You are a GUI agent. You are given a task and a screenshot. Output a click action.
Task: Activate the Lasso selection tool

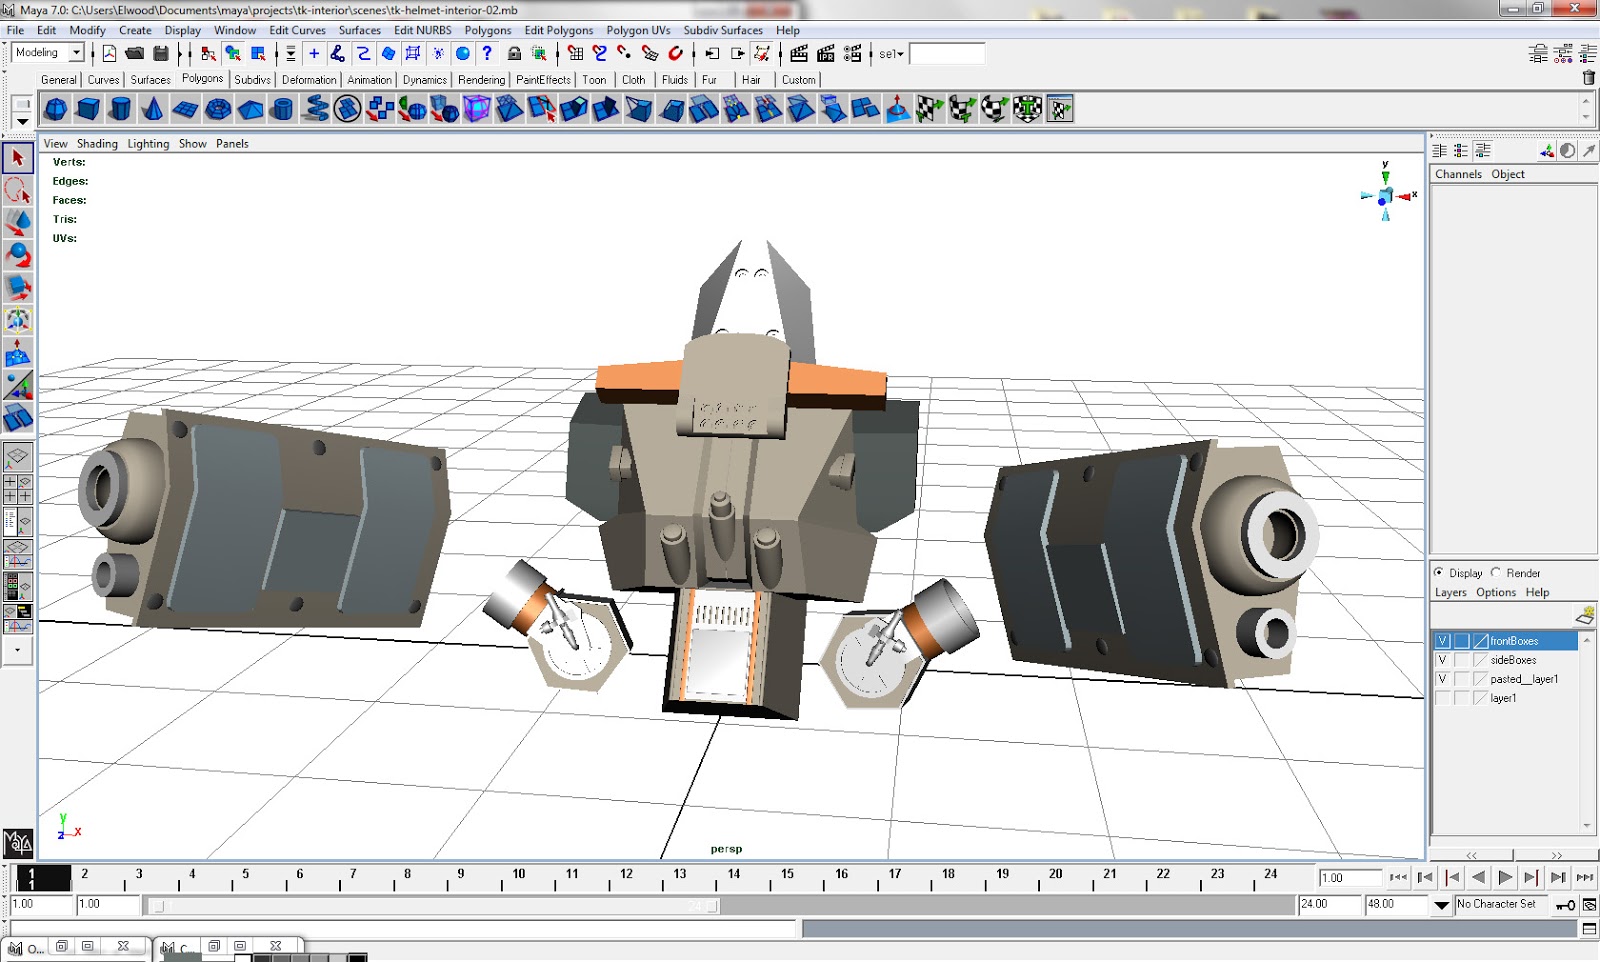tap(18, 190)
